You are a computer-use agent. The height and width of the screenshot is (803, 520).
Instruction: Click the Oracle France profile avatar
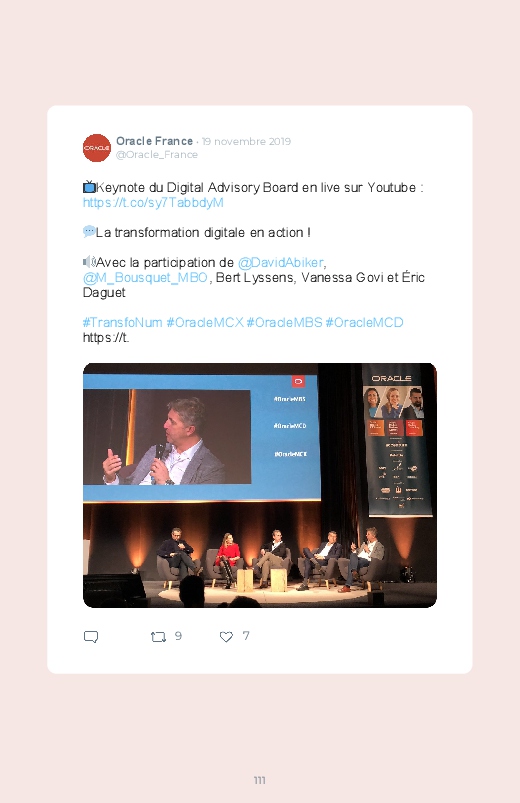[x=97, y=148]
